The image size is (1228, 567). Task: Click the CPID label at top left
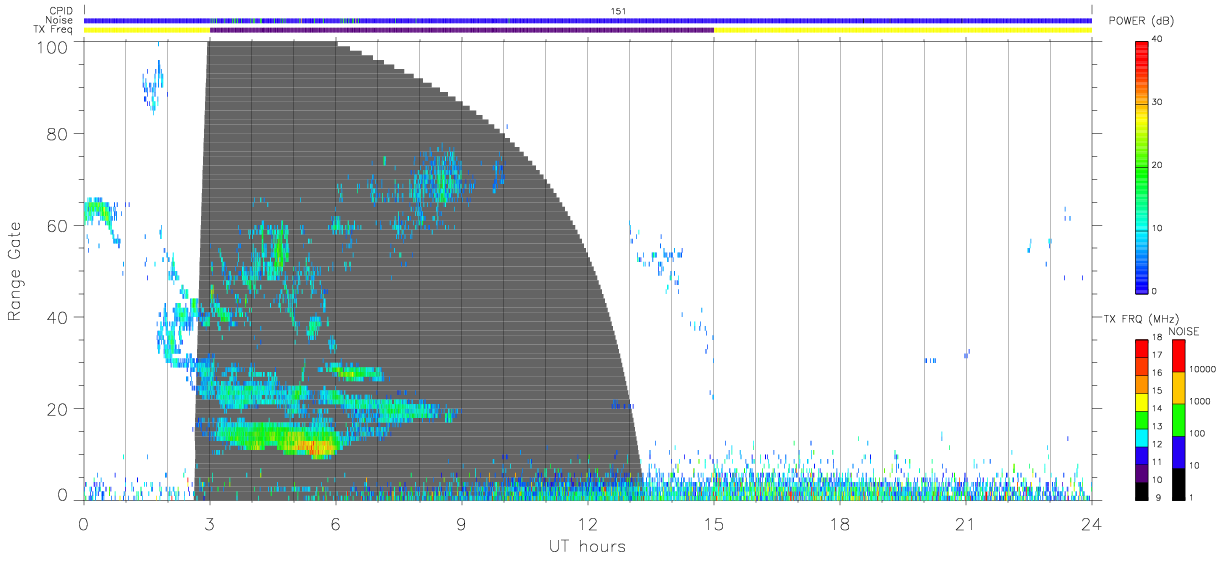(x=63, y=11)
